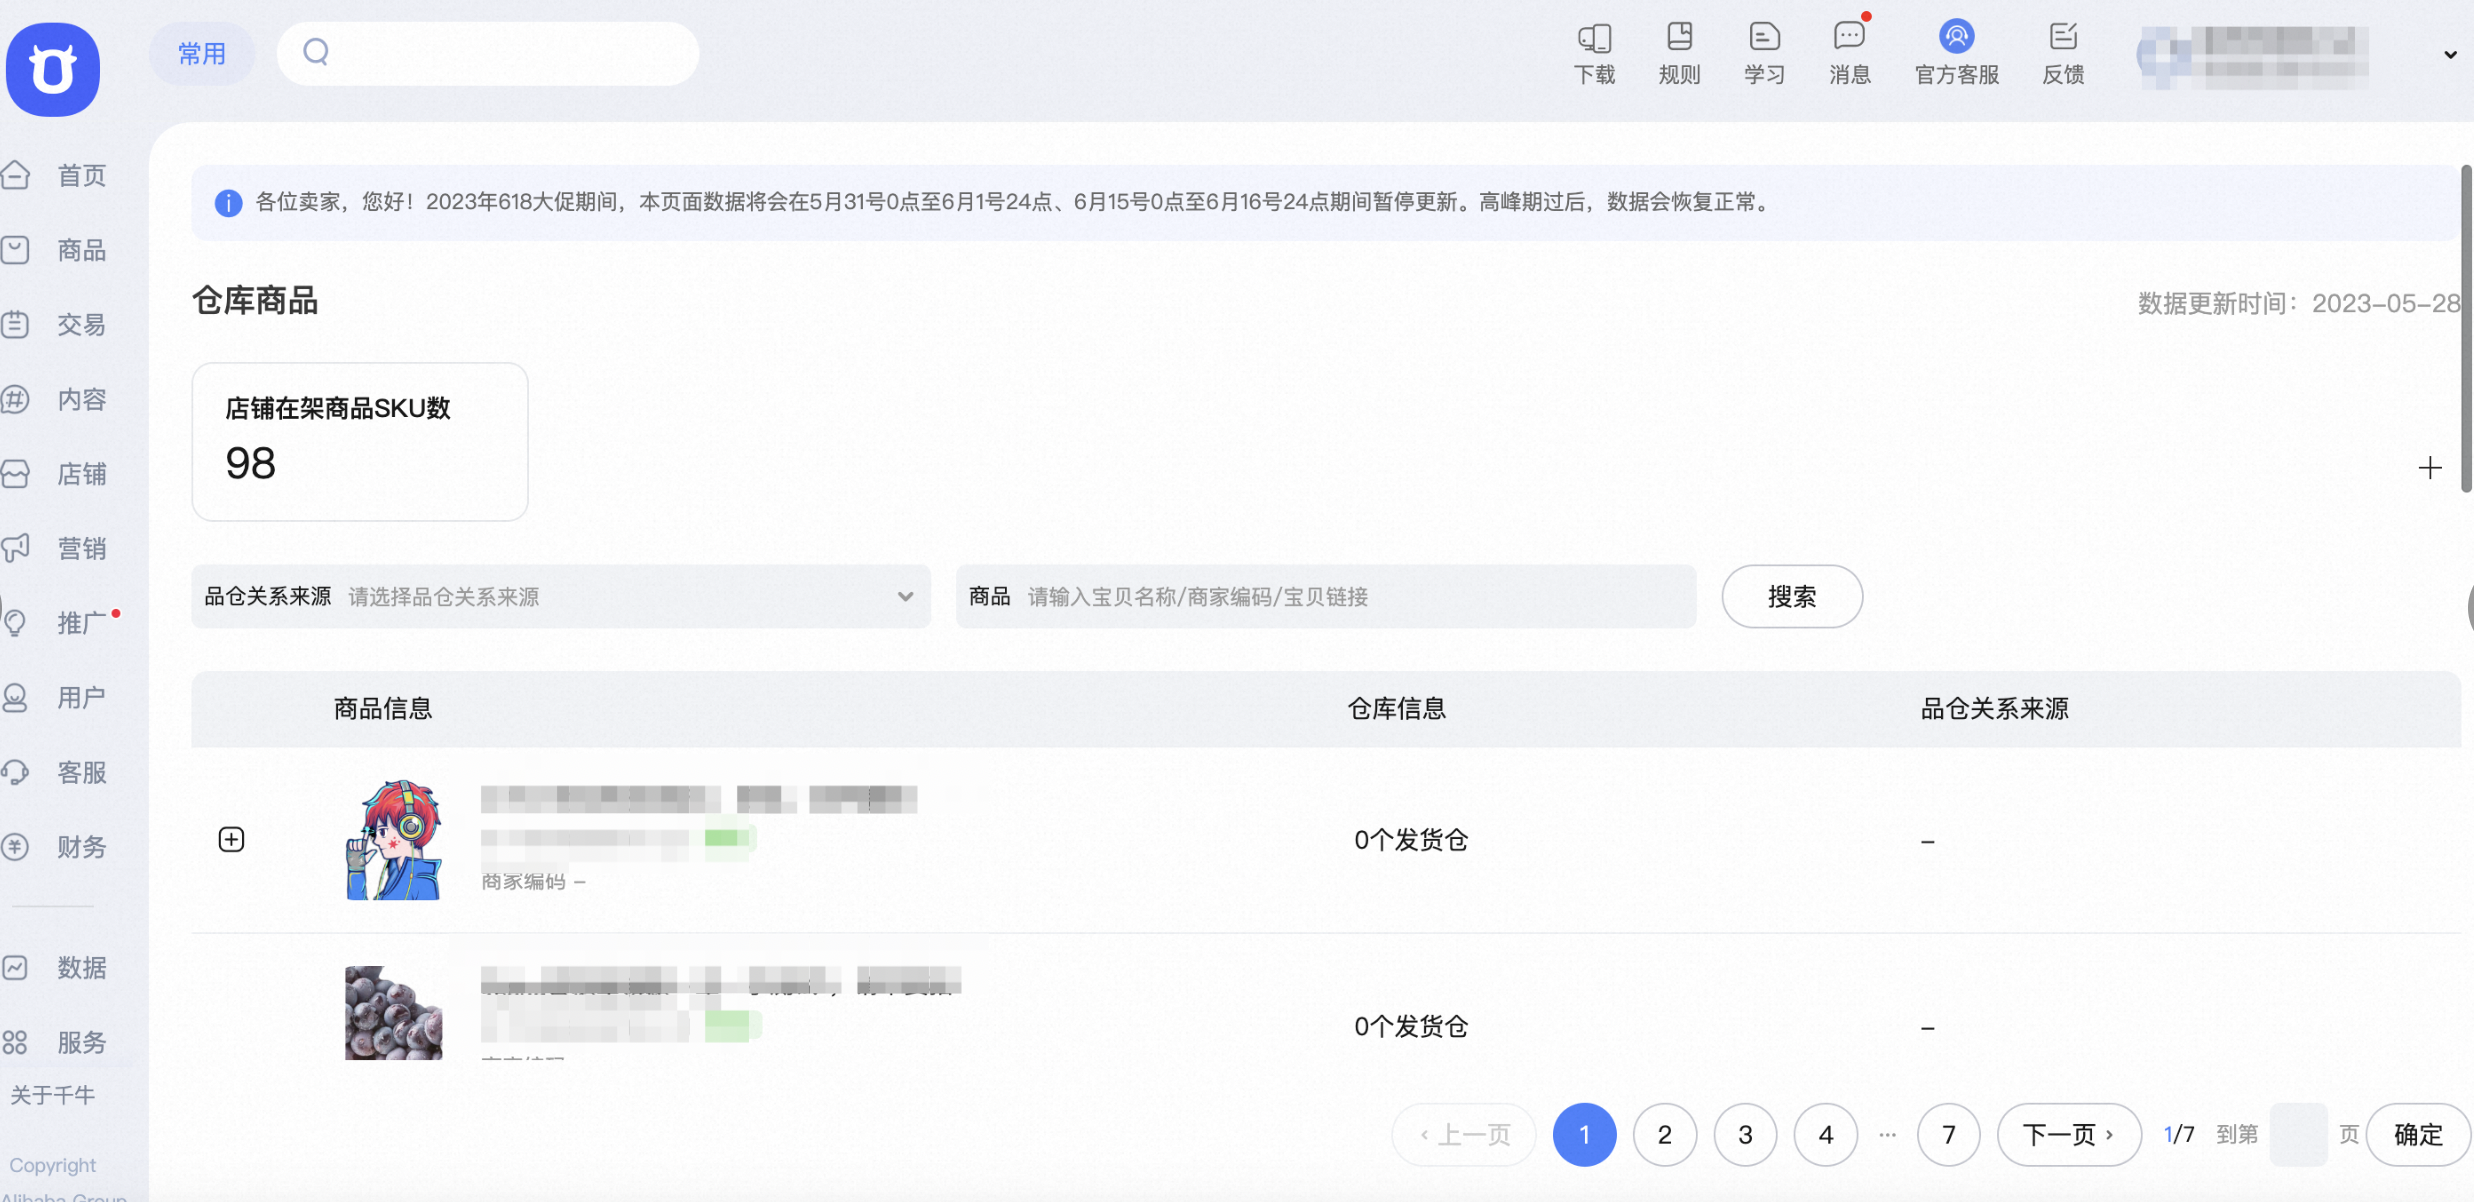The image size is (2474, 1202).
Task: Open the 下载 download icon
Action: point(1594,54)
